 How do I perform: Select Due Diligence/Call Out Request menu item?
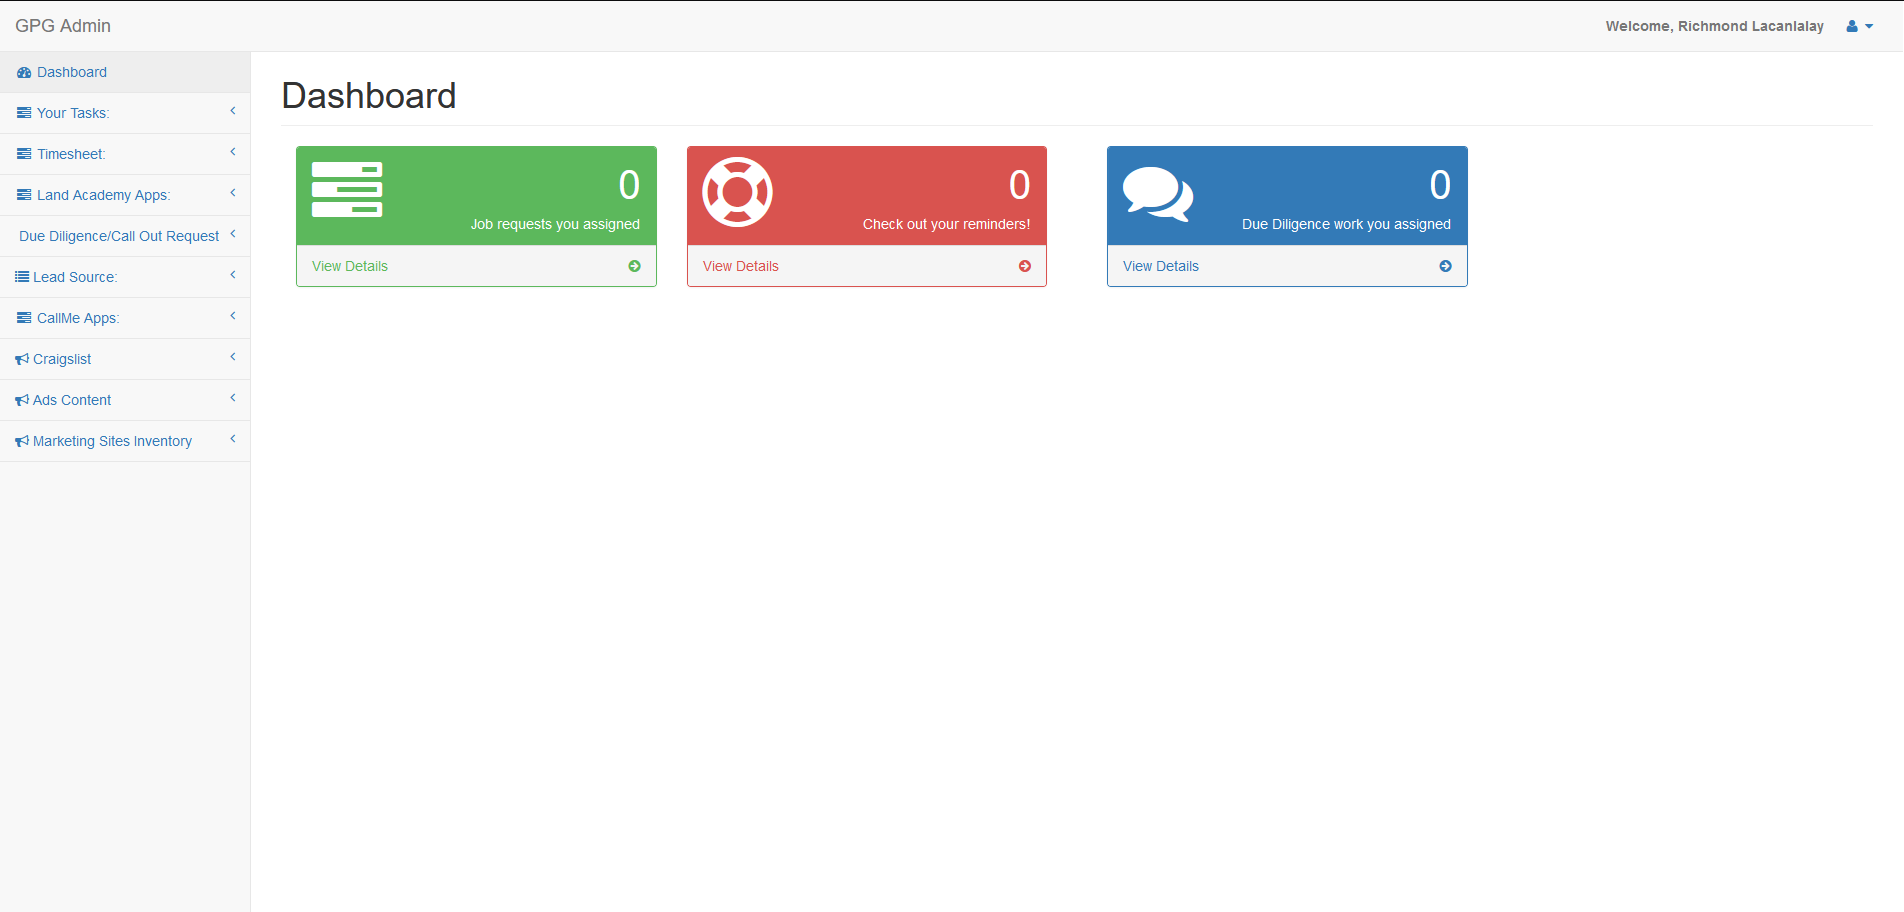pos(125,236)
